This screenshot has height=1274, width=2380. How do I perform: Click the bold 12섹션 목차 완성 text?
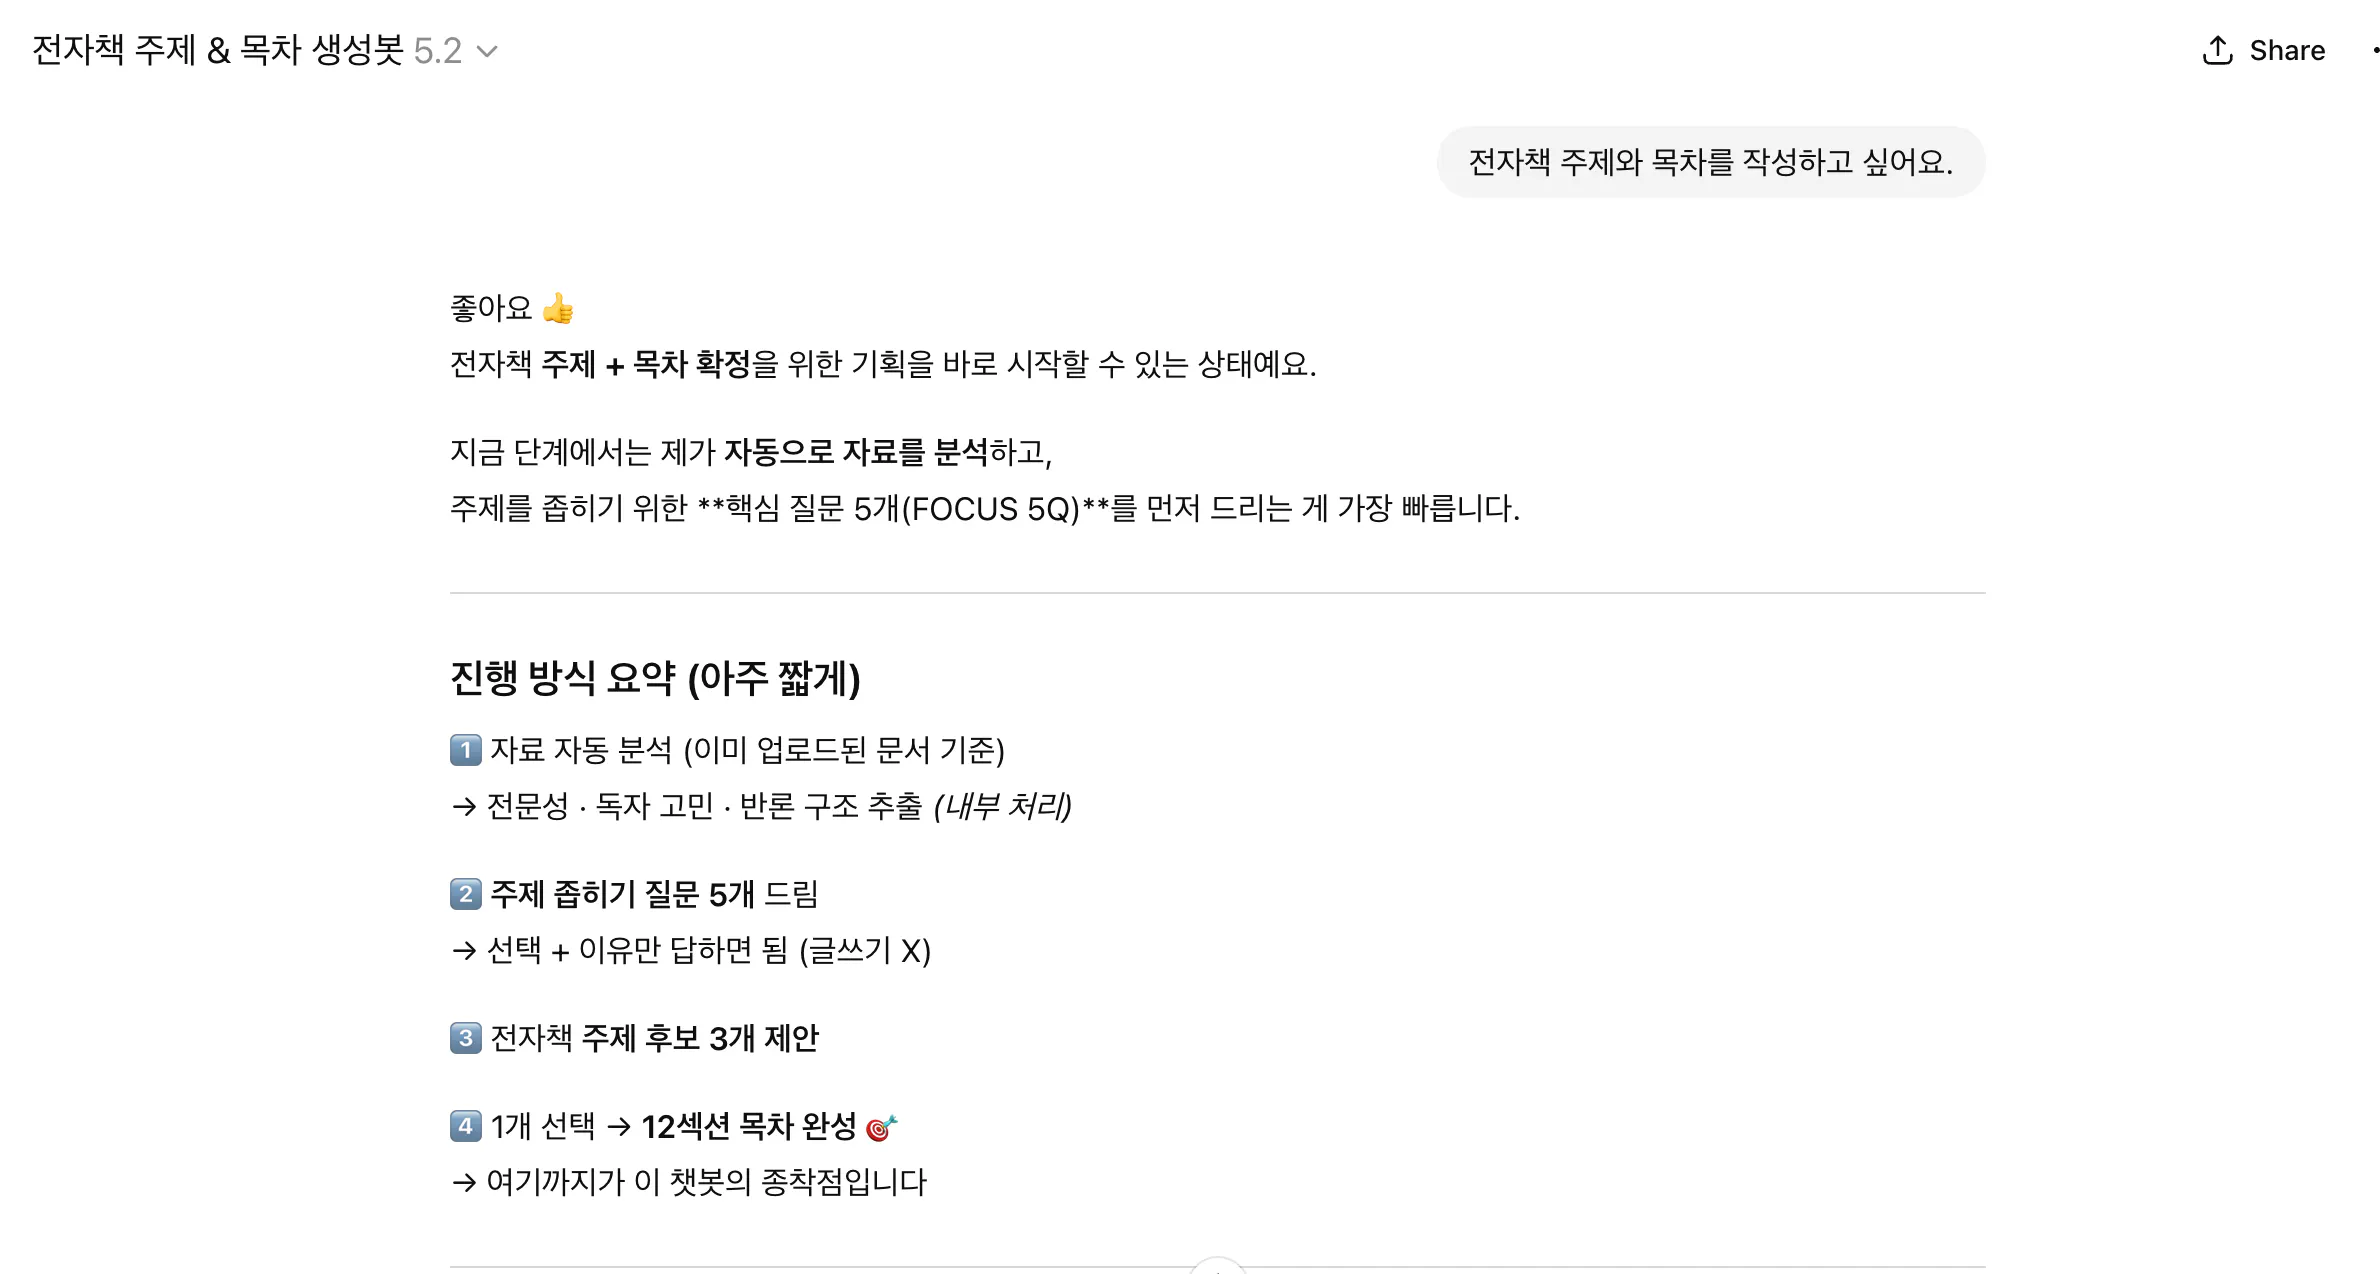748,1127
